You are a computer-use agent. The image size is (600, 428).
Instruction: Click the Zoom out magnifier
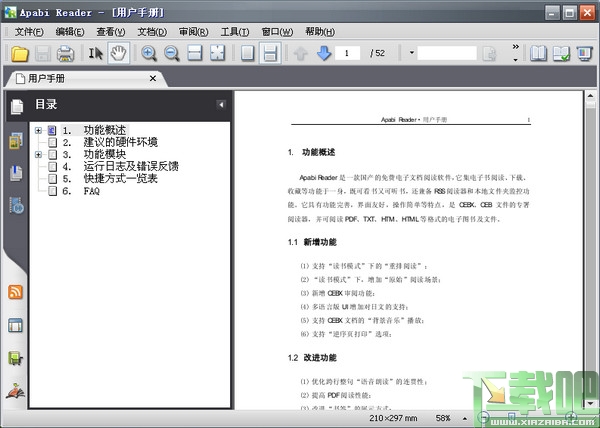tap(171, 54)
